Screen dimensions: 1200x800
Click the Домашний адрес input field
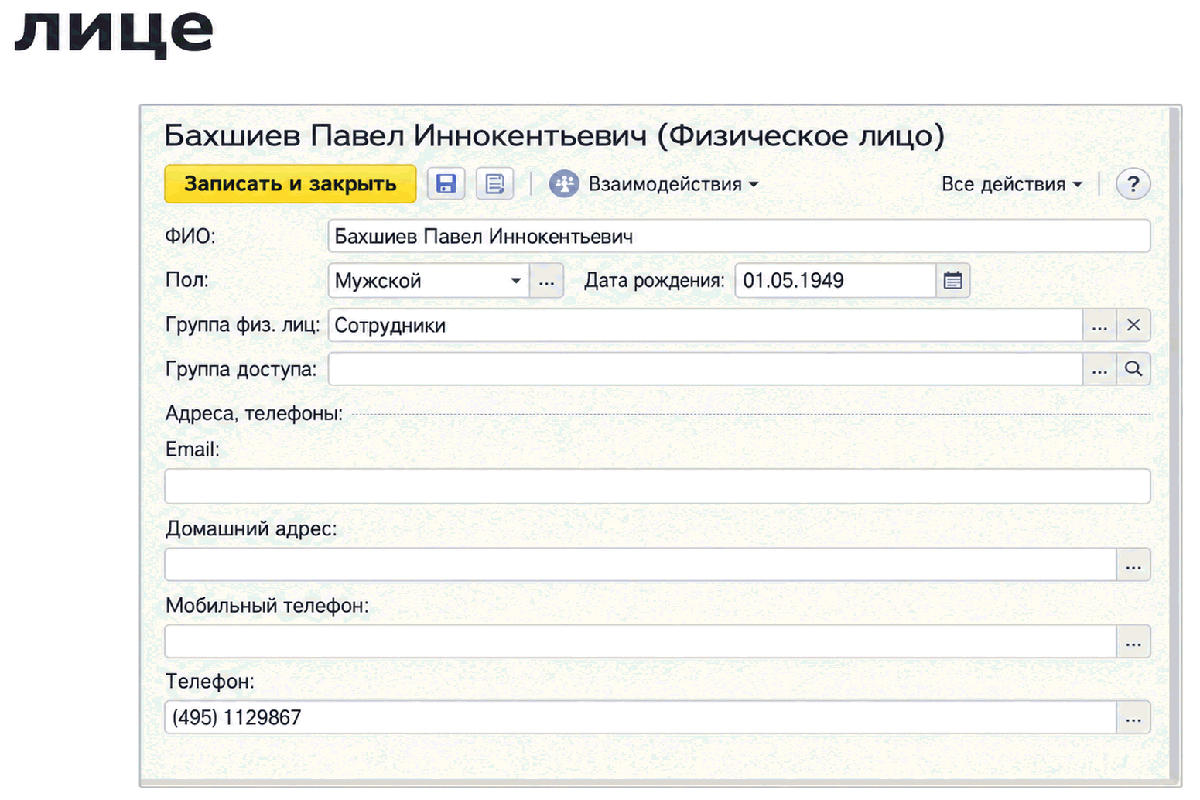tap(641, 565)
